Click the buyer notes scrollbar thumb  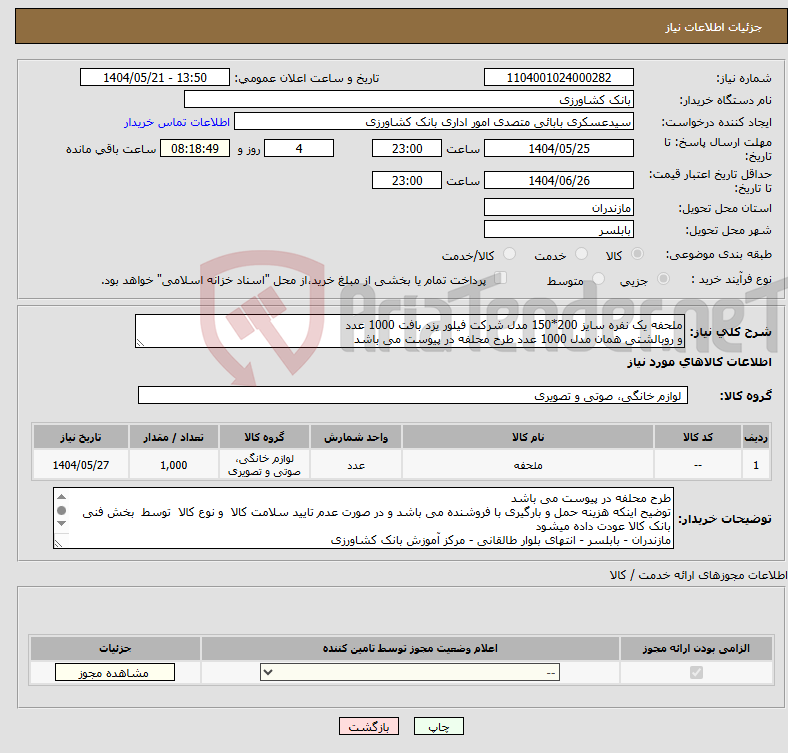click(x=61, y=510)
